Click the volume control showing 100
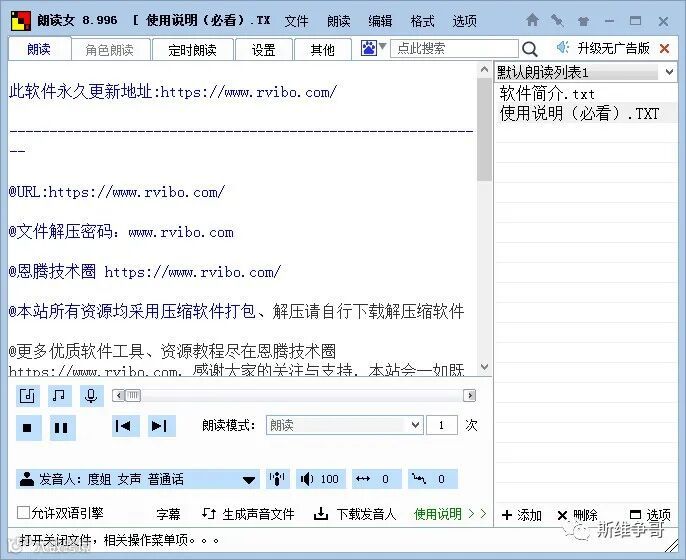 [320, 479]
